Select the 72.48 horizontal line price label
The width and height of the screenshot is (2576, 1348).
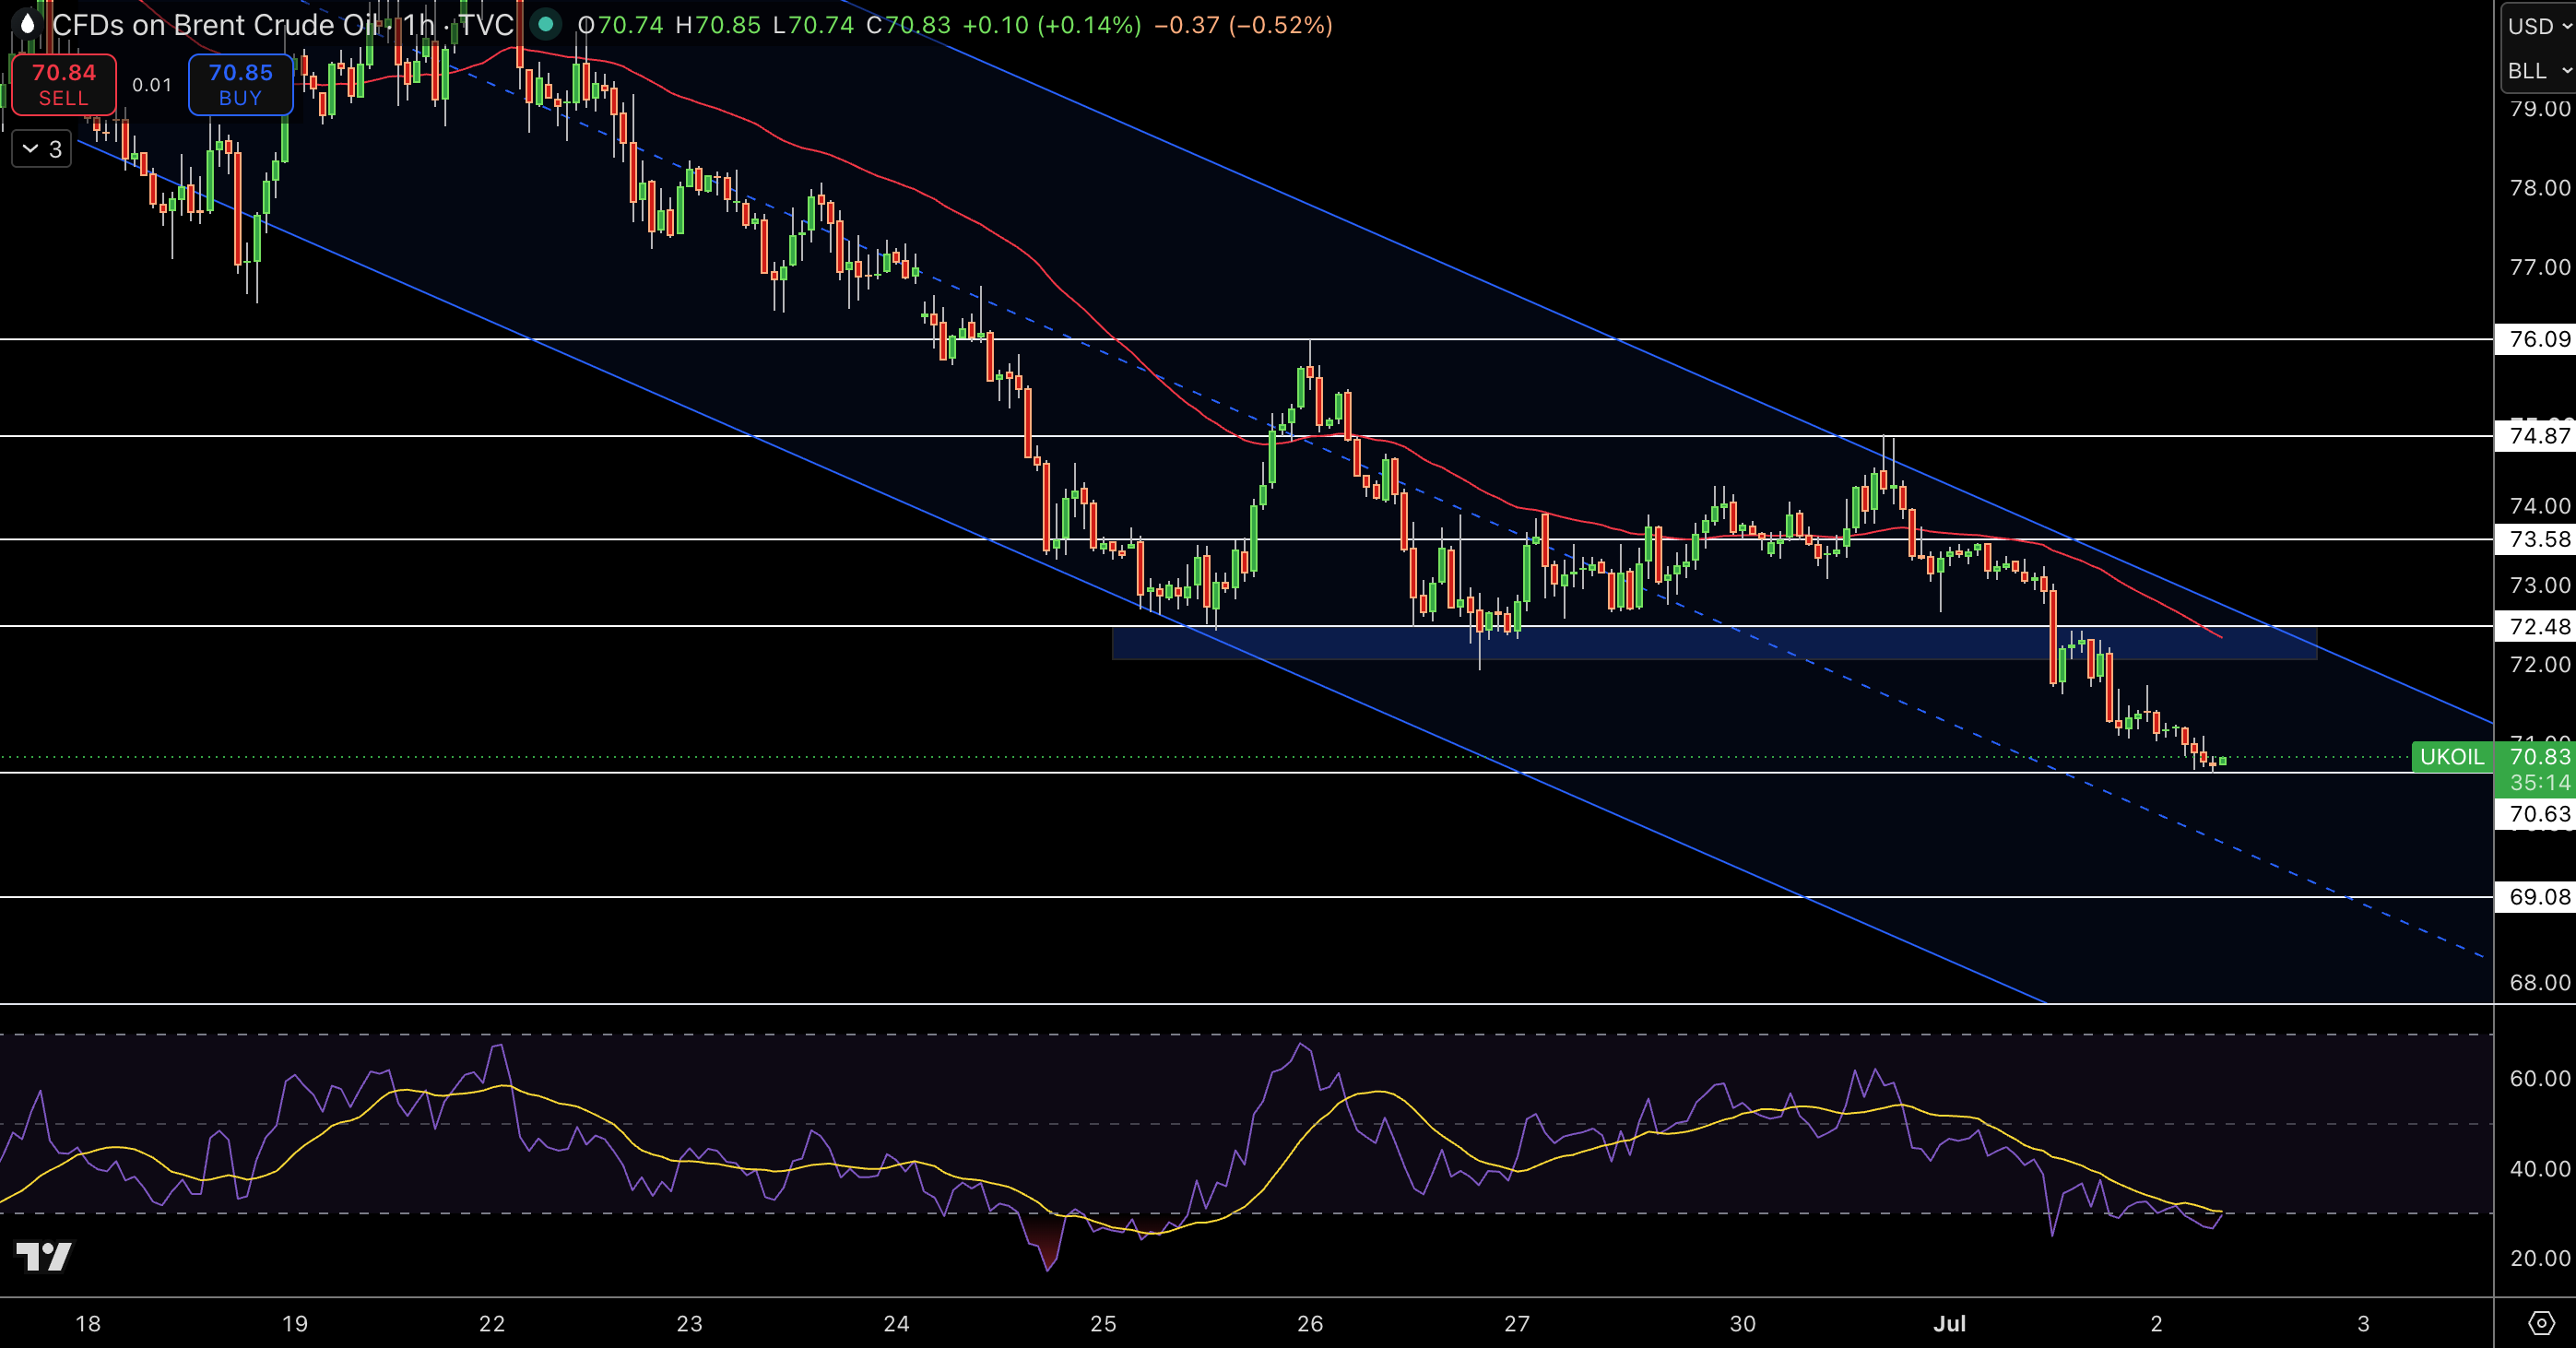[x=2536, y=627]
